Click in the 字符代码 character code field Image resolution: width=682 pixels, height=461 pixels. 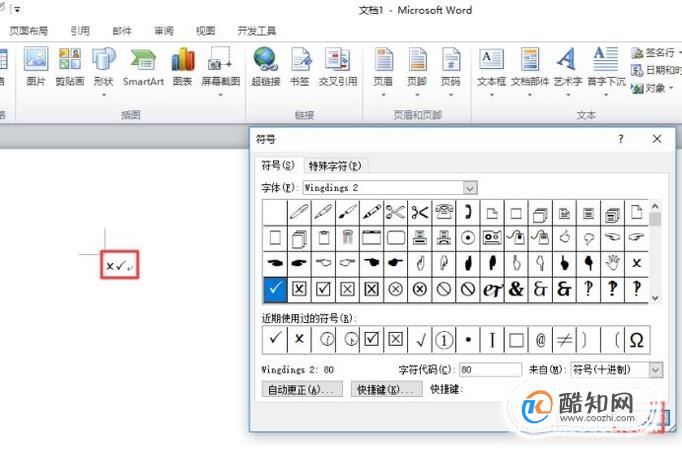tap(490, 370)
